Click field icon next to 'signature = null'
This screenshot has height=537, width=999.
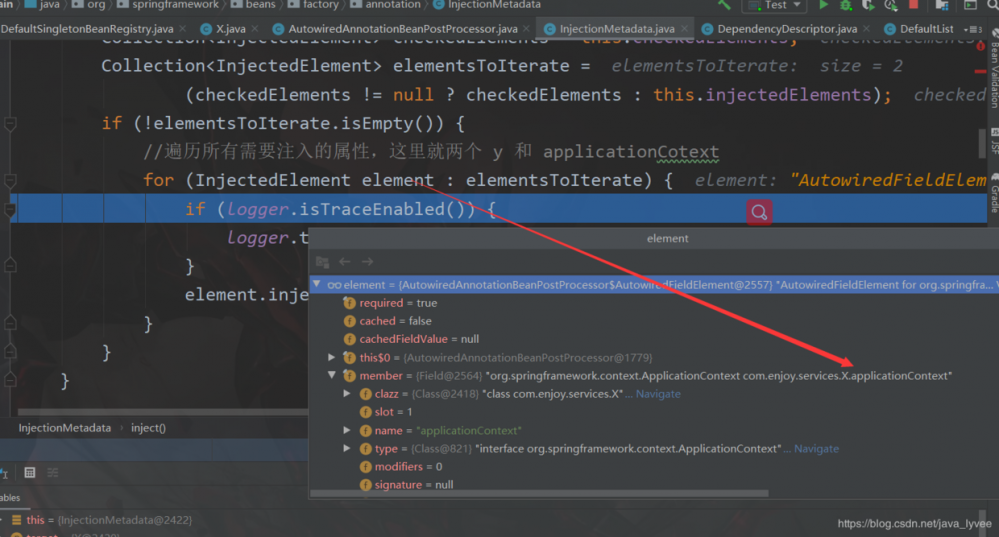coord(365,485)
